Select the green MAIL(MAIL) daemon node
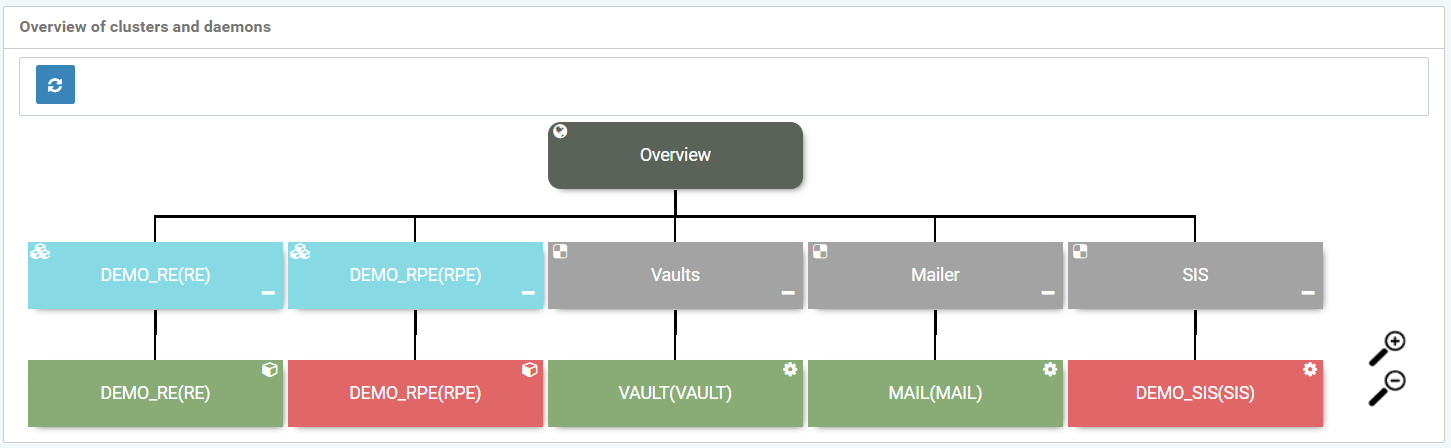The height and width of the screenshot is (448, 1451). pos(935,394)
